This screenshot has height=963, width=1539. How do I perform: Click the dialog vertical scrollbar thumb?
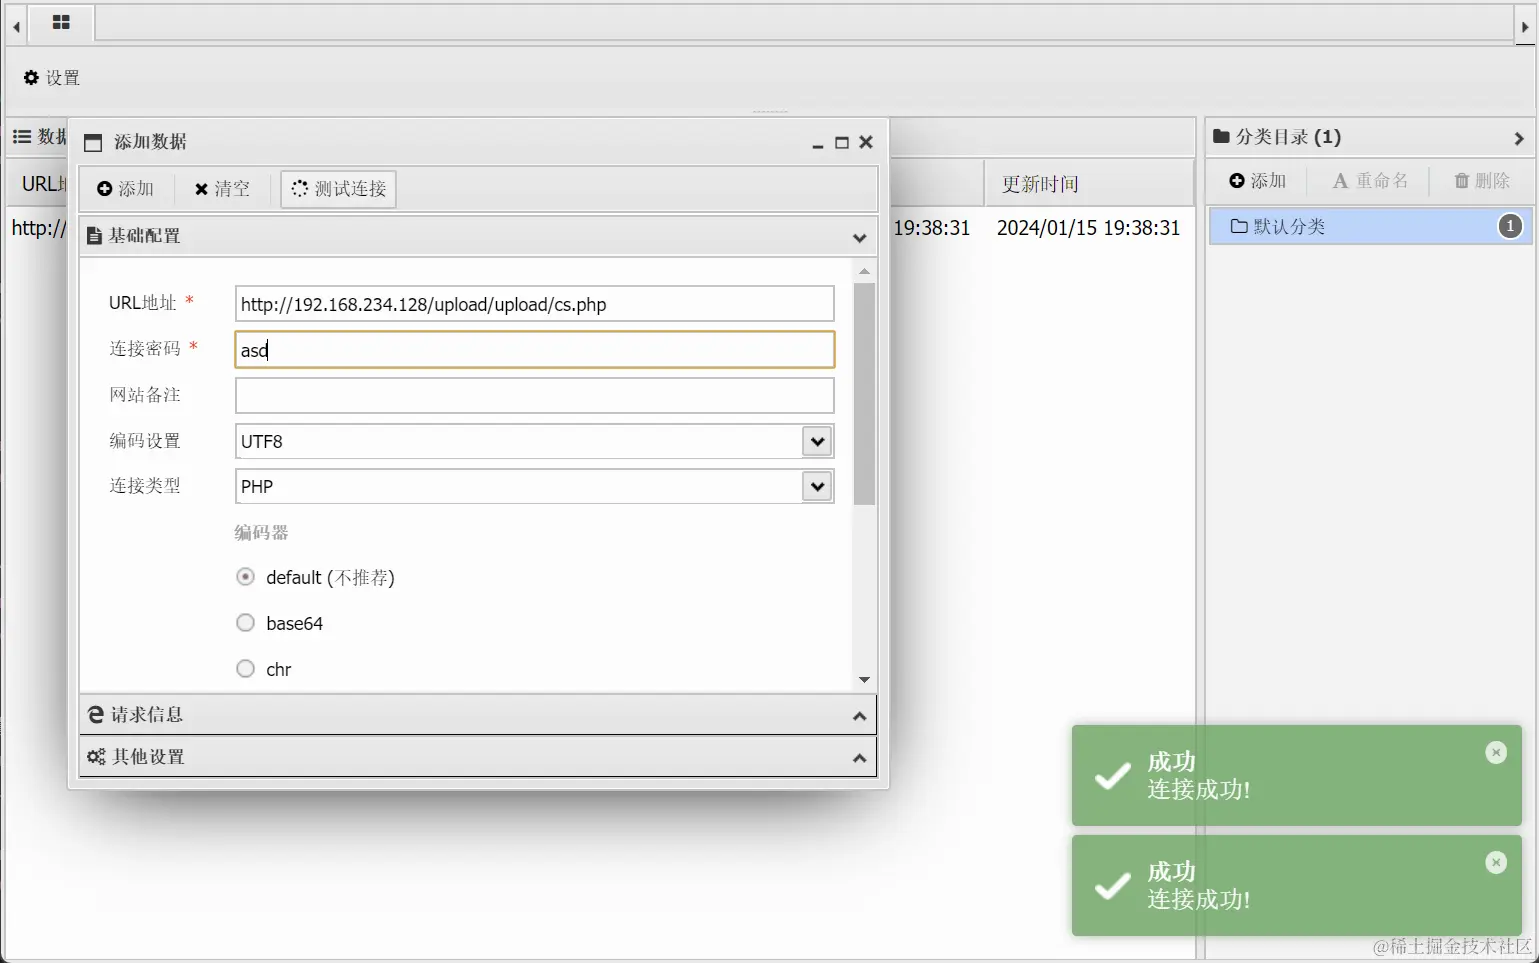click(x=864, y=394)
